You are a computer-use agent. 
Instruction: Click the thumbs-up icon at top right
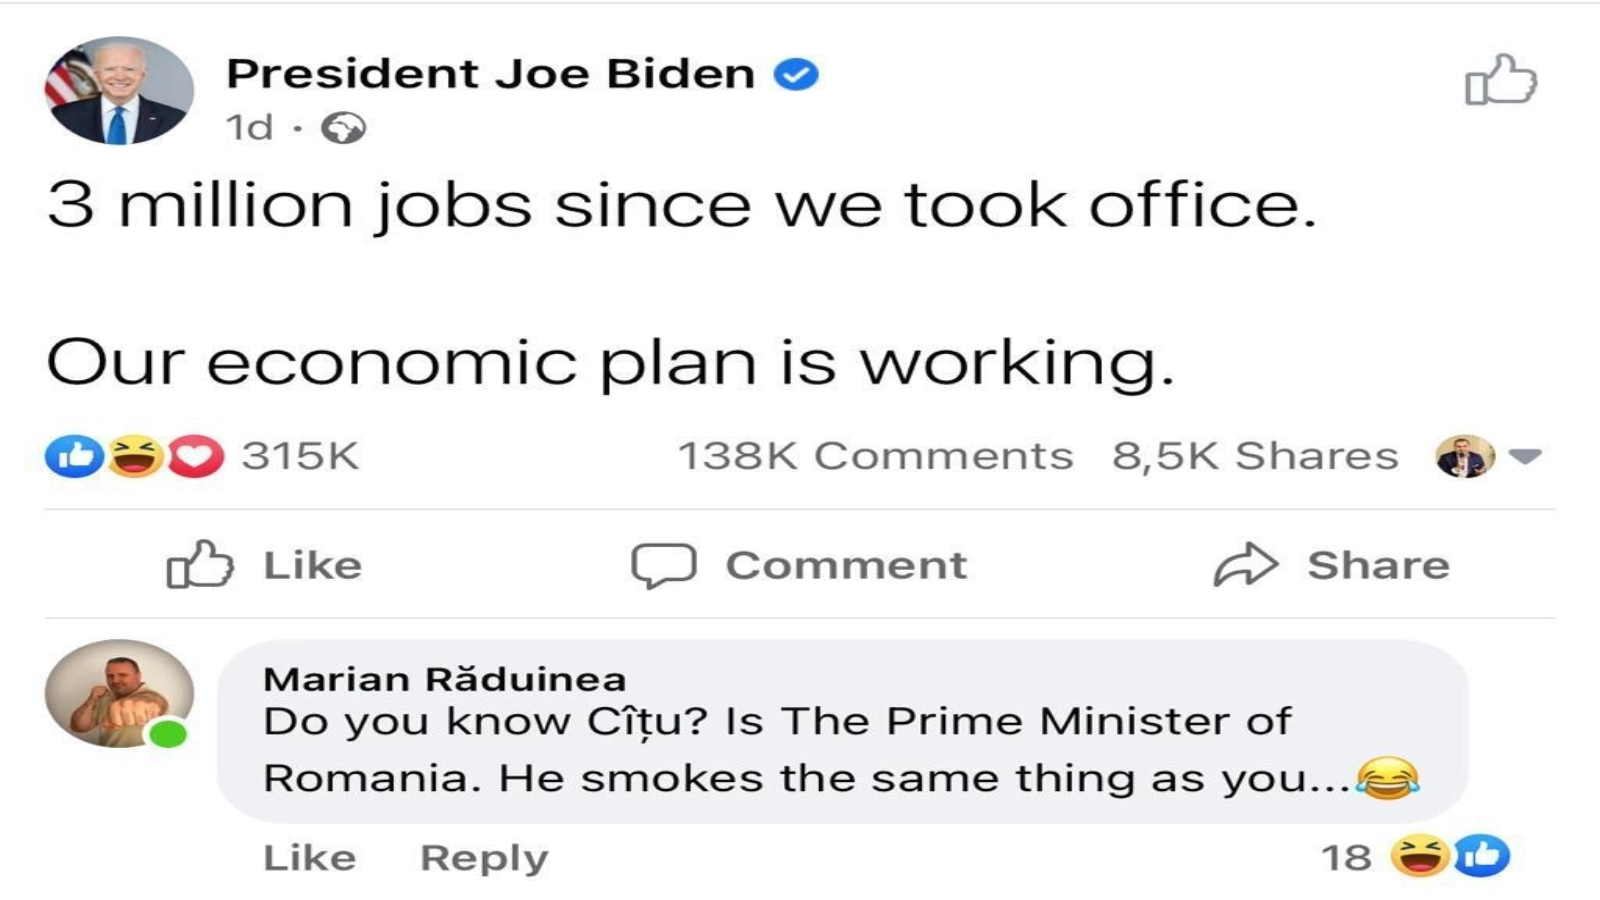click(x=1500, y=80)
